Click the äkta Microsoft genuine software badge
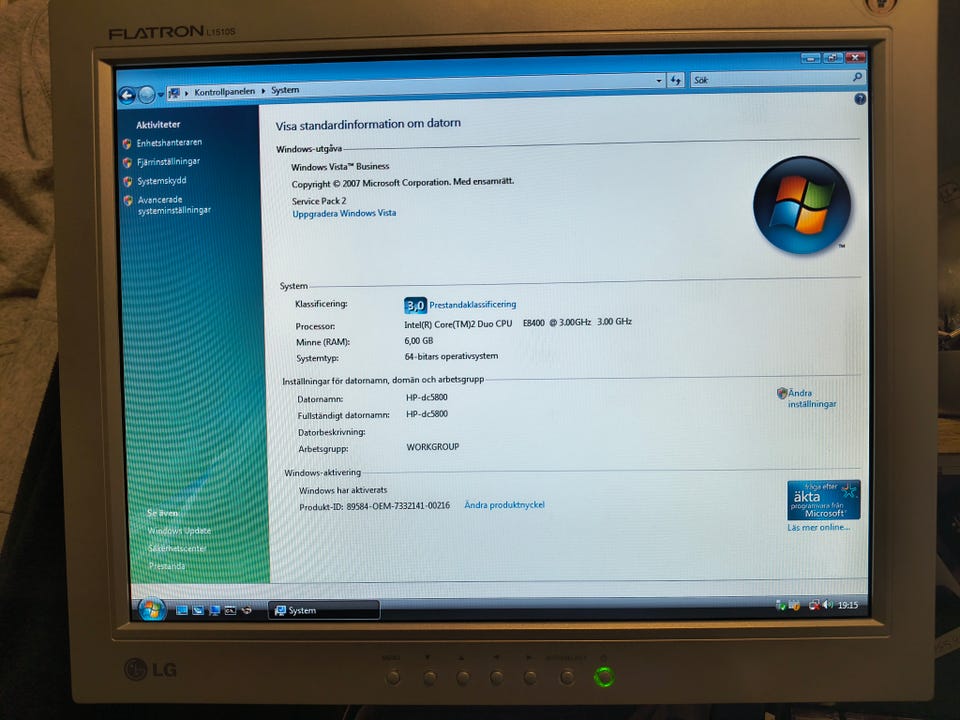This screenshot has width=960, height=720. click(x=823, y=500)
